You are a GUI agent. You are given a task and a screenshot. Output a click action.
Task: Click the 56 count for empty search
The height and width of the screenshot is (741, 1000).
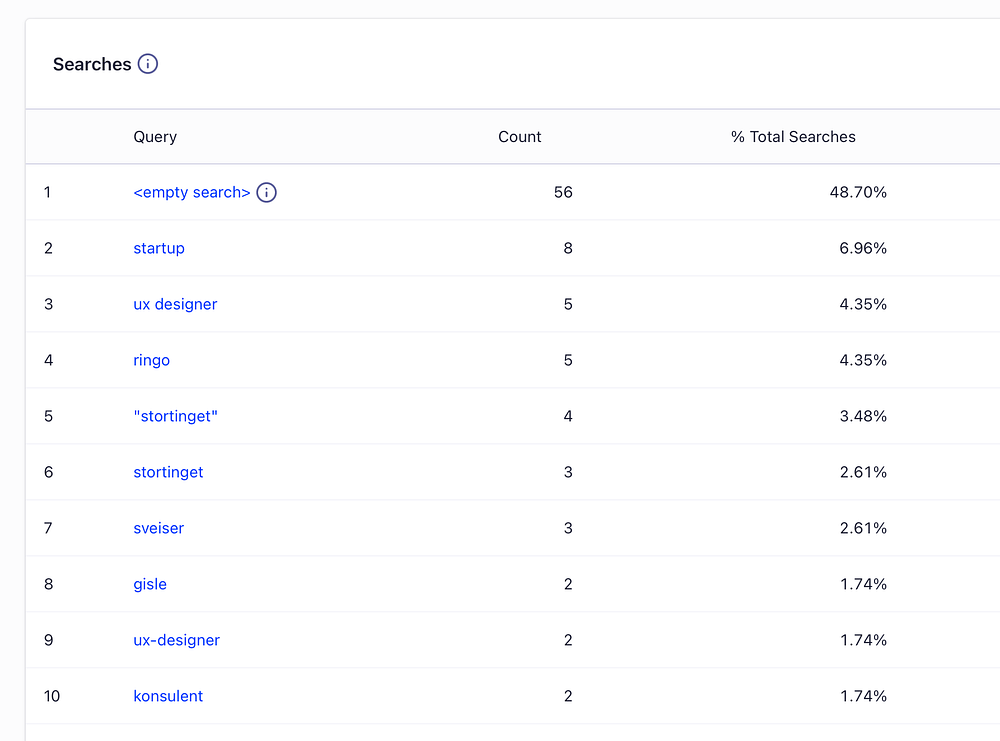pos(563,192)
